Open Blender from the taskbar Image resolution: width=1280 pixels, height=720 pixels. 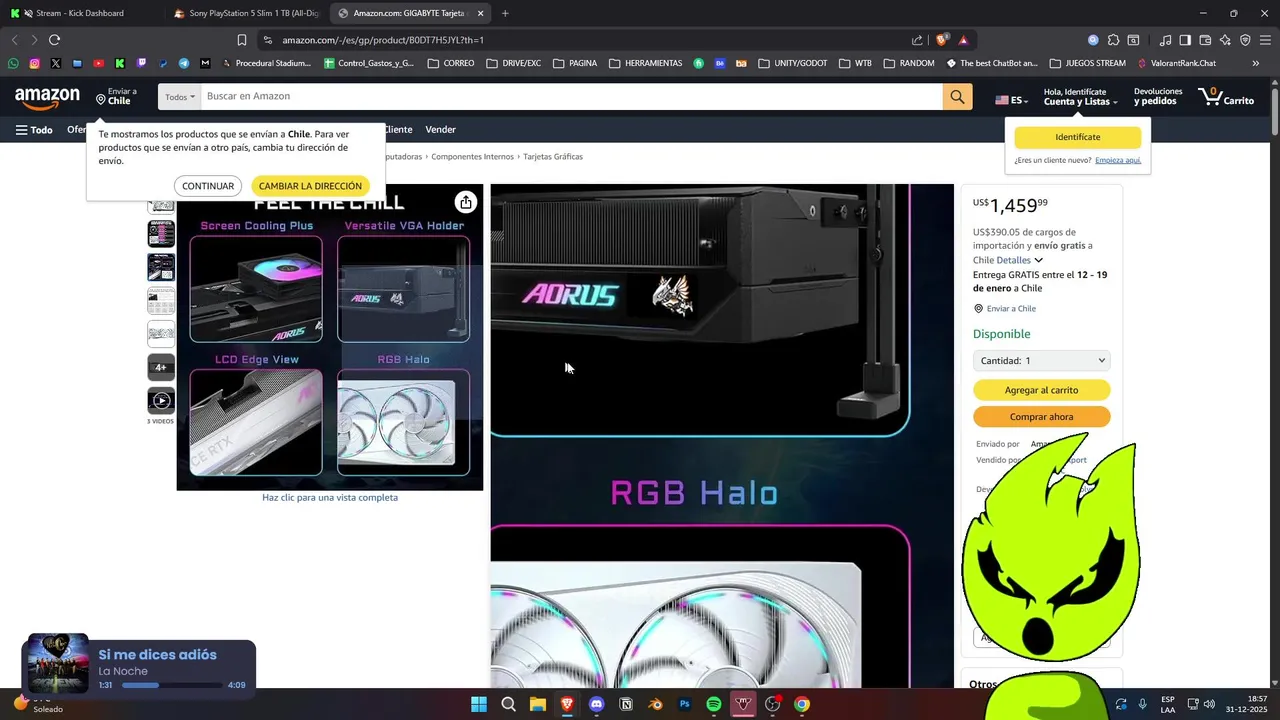655,704
